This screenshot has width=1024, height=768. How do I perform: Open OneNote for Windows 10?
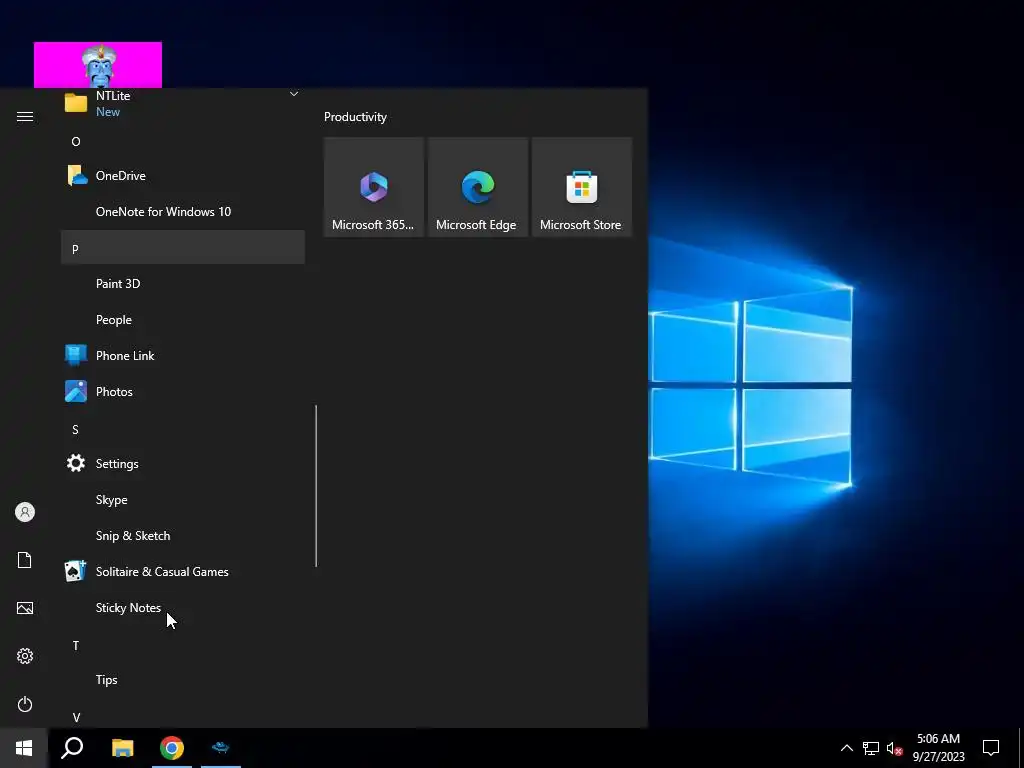(x=183, y=212)
